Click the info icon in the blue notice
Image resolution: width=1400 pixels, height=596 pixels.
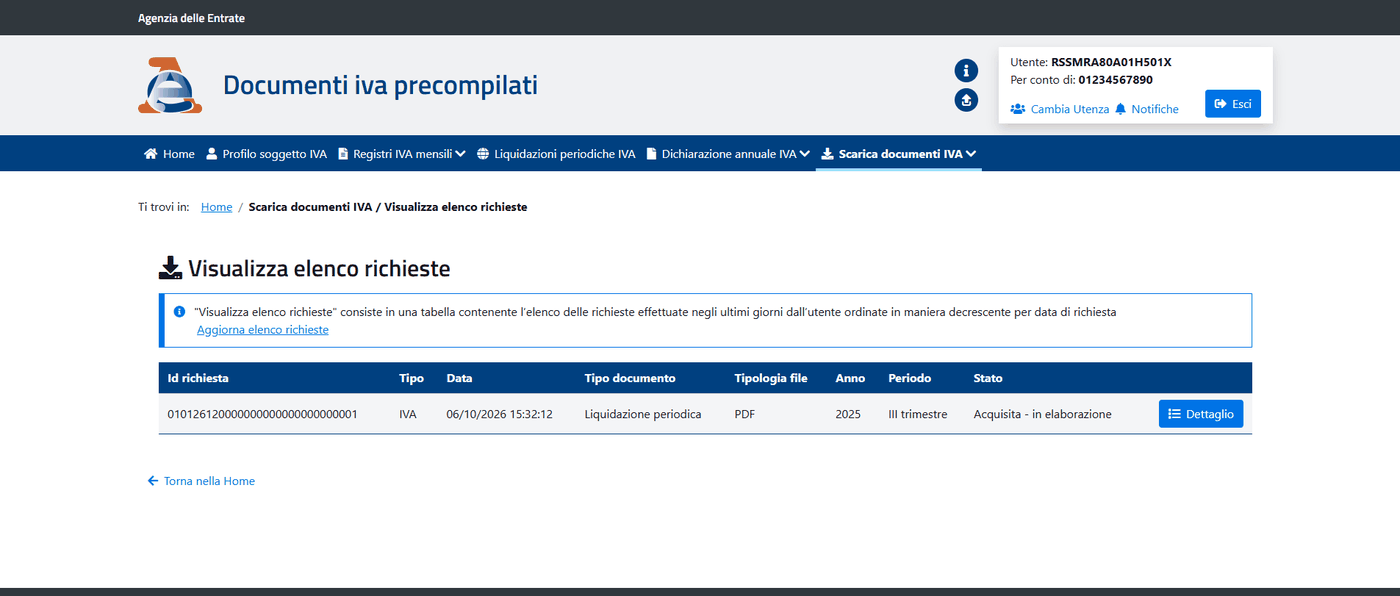pyautogui.click(x=180, y=312)
